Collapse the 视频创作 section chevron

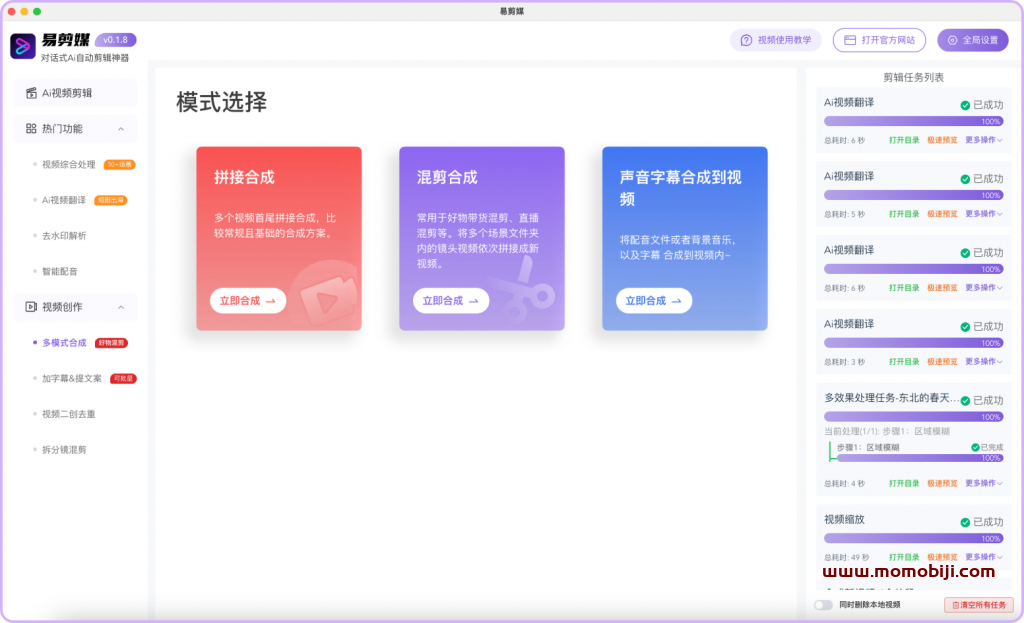(121, 307)
